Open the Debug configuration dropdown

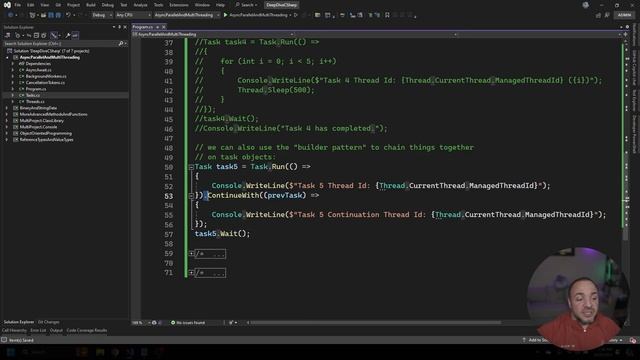(x=102, y=15)
